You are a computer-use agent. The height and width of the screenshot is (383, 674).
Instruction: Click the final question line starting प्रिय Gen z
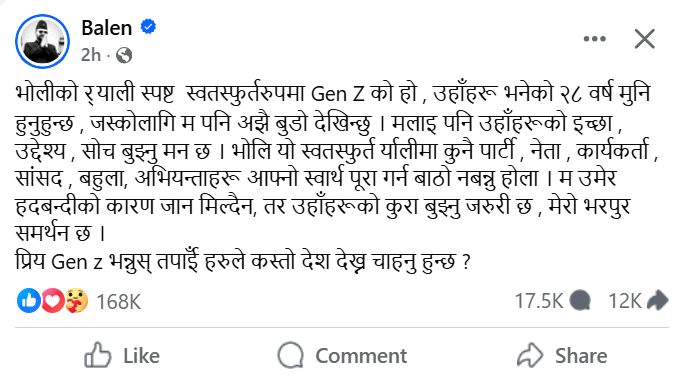[243, 261]
